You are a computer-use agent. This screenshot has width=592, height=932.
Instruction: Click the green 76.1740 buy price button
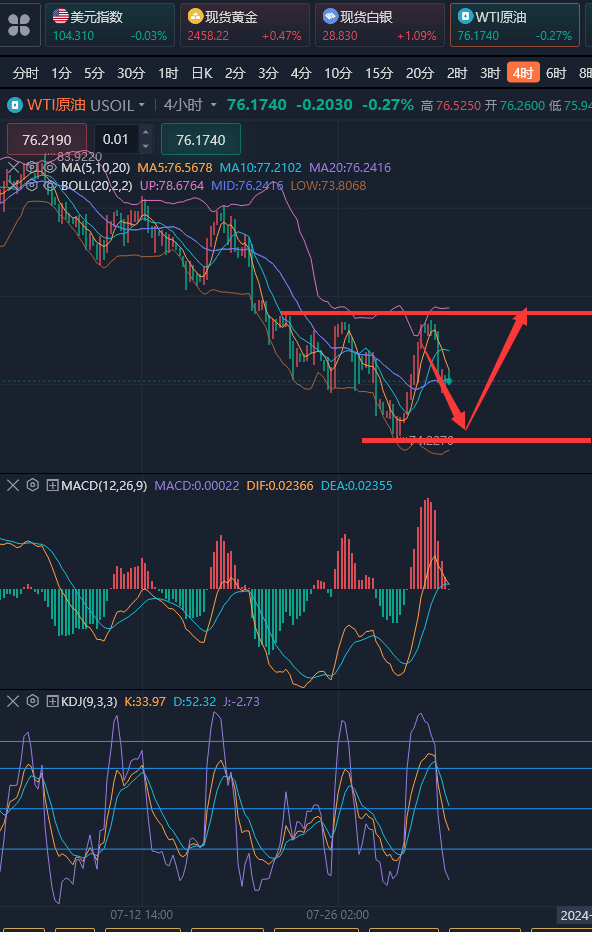201,140
